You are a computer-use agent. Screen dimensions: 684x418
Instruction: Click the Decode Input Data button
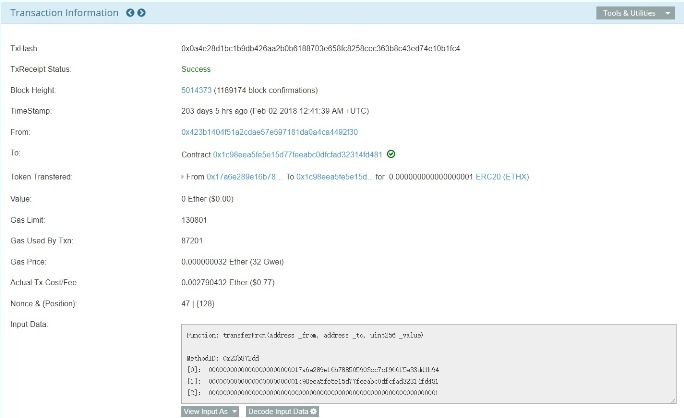click(282, 411)
